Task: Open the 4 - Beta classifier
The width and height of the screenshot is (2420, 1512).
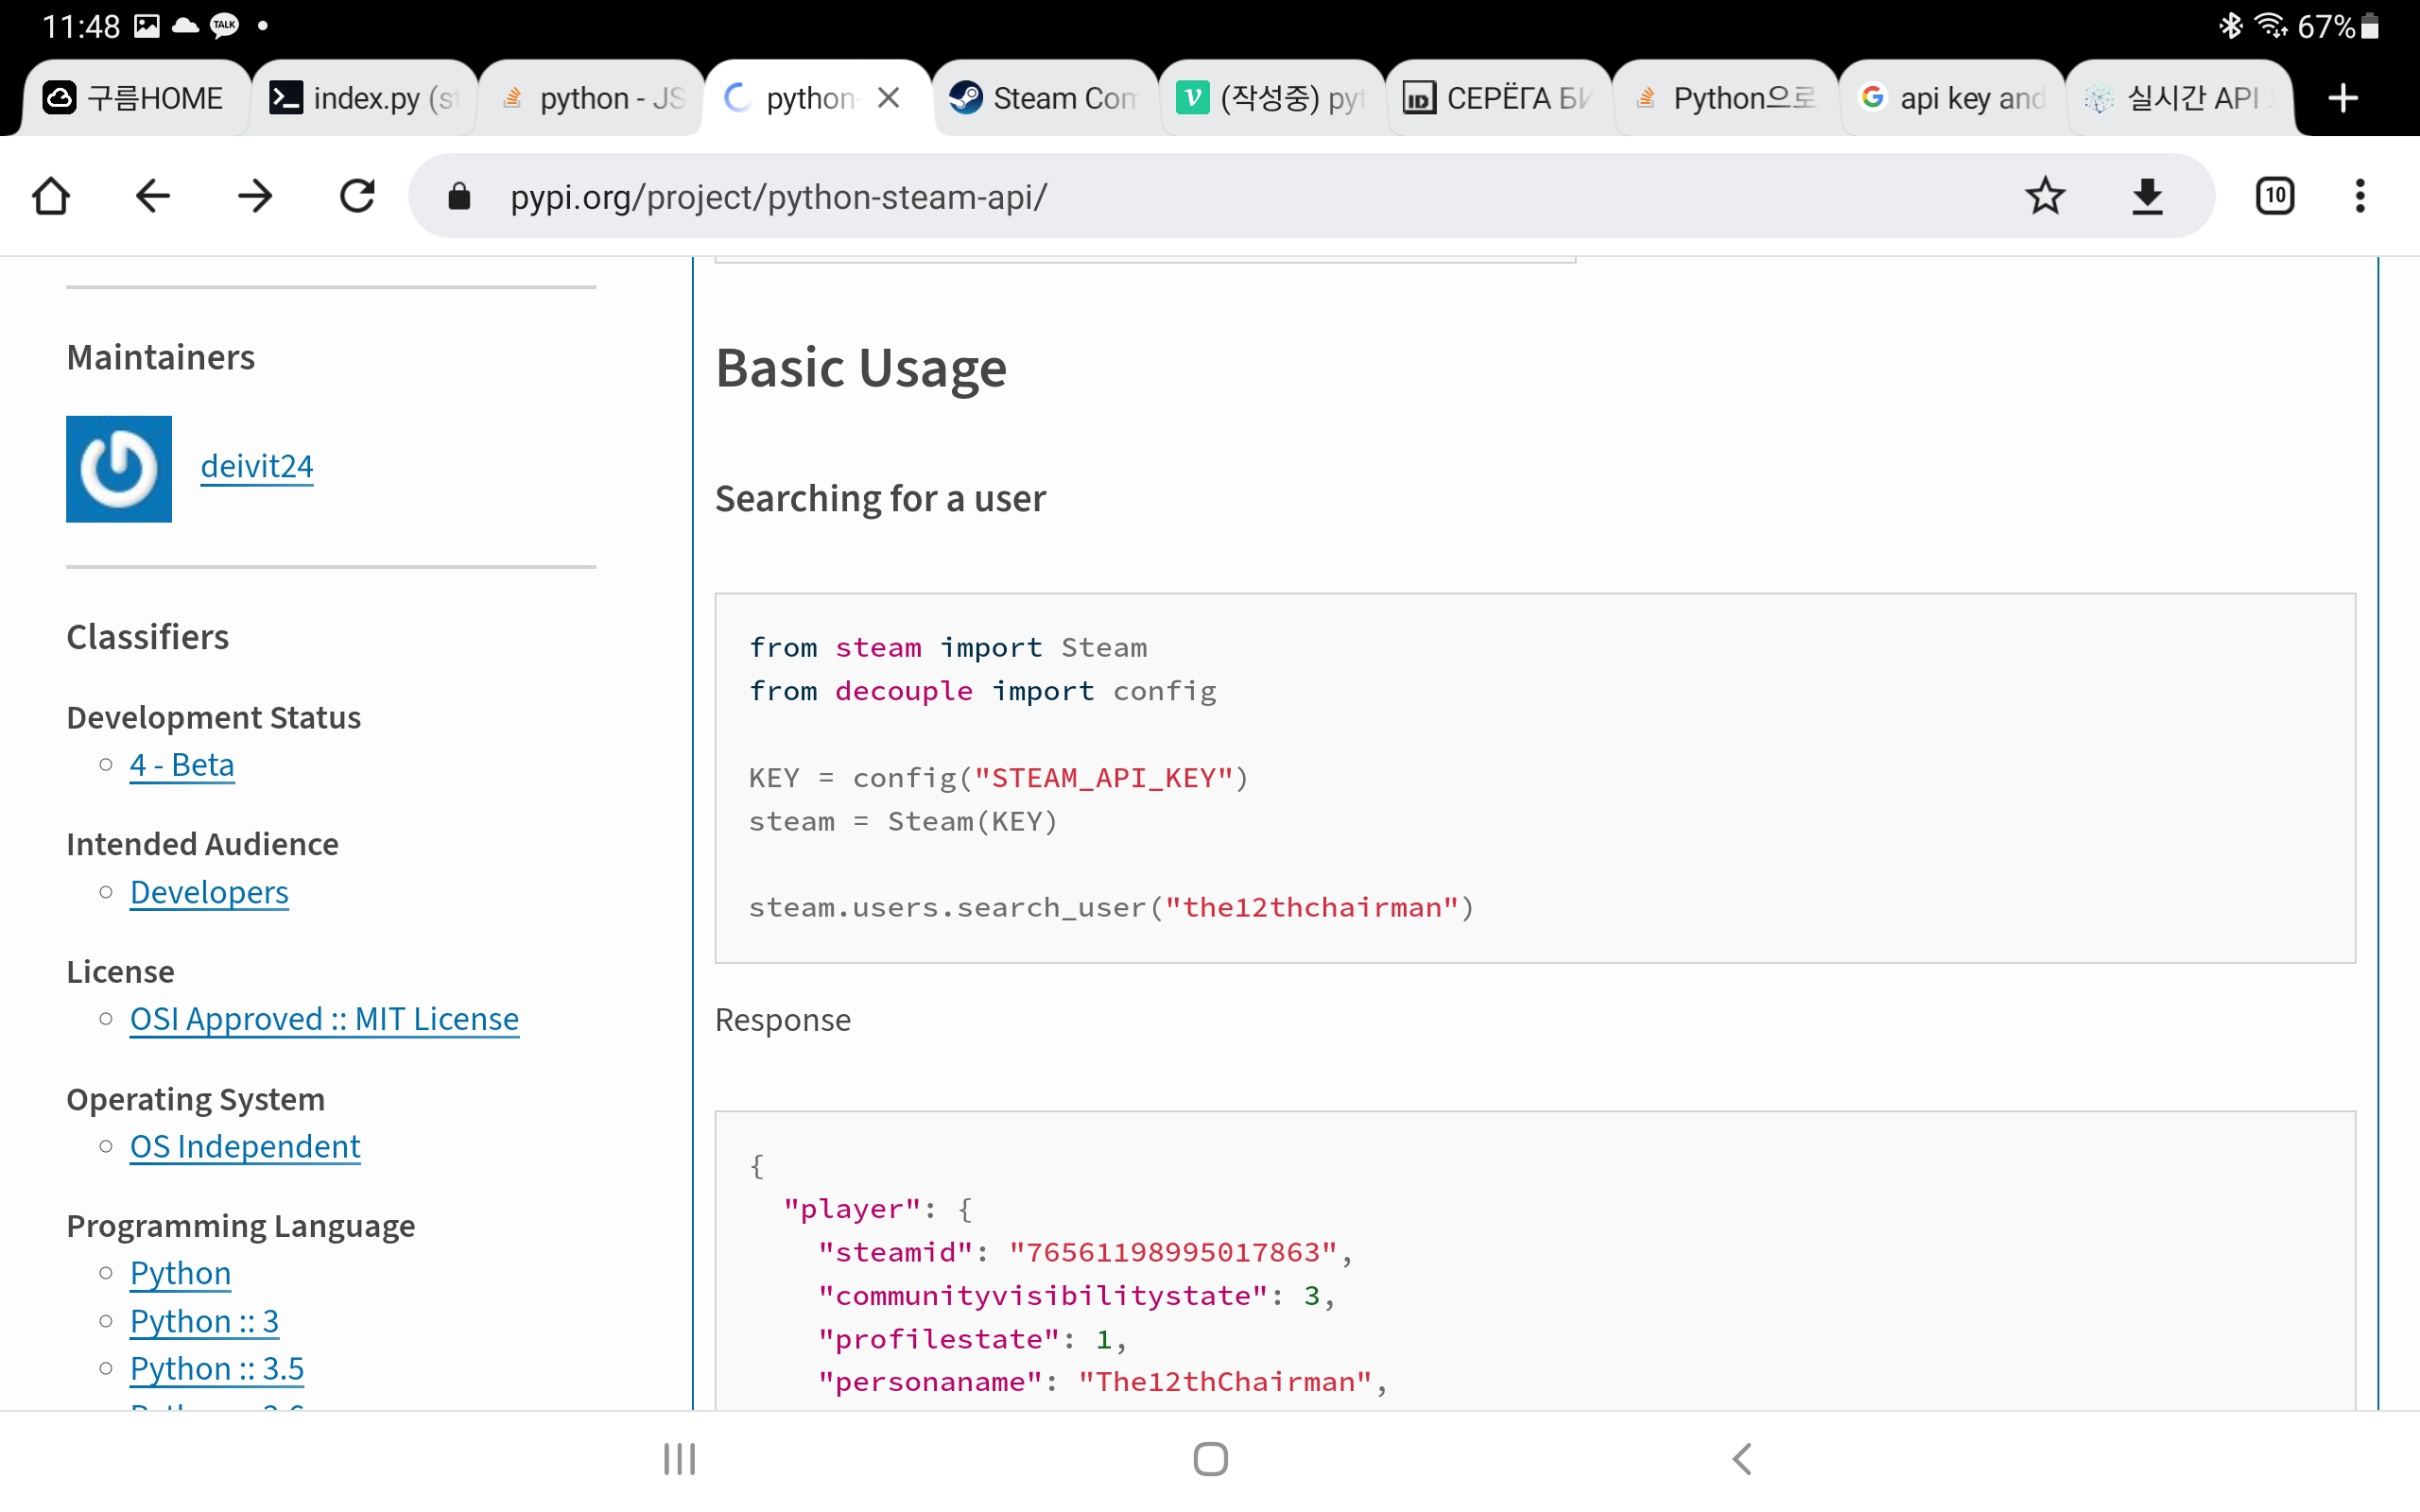Action: pos(182,765)
